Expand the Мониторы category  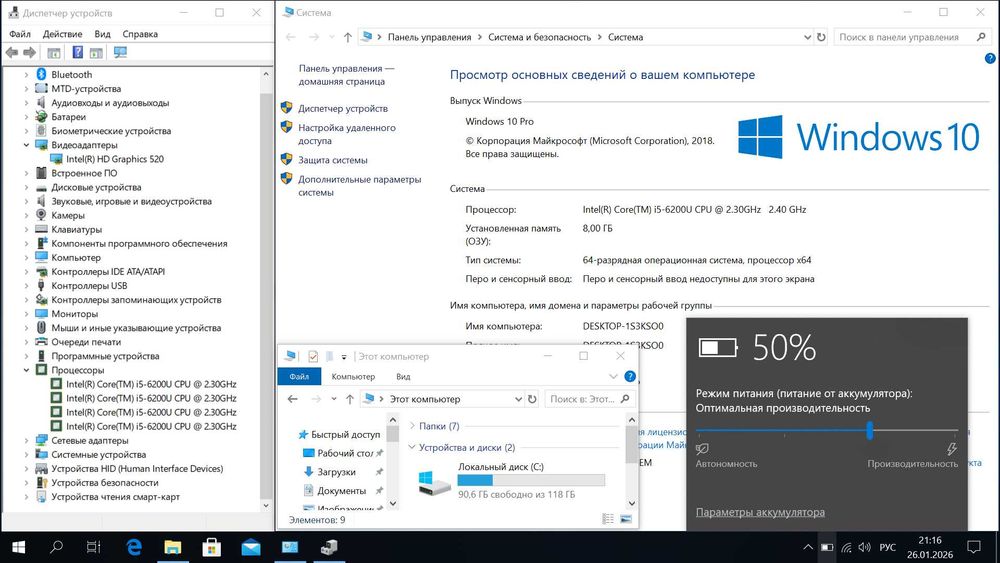click(26, 314)
